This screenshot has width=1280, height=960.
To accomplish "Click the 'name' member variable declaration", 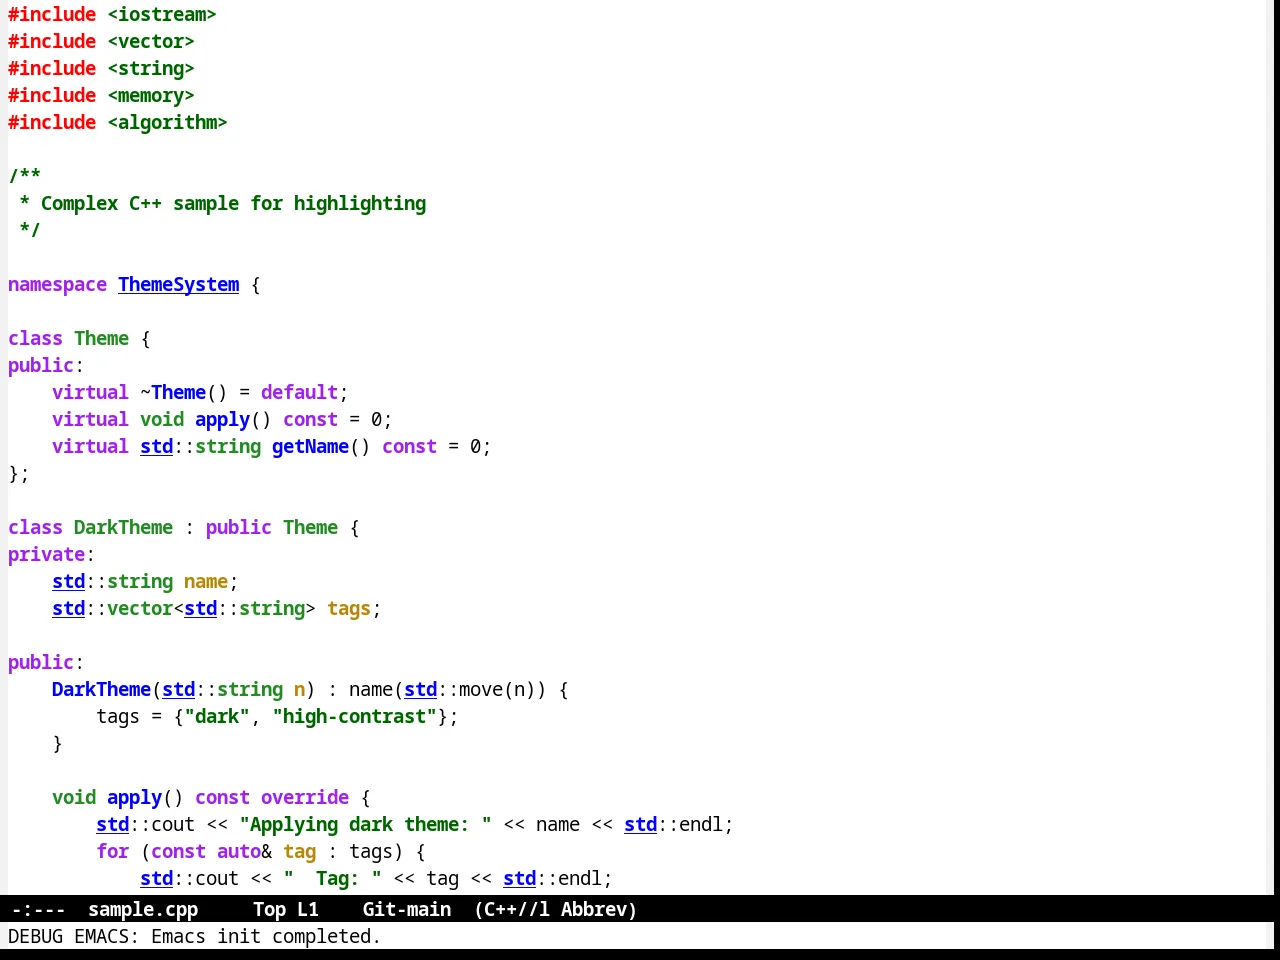I will coord(206,581).
